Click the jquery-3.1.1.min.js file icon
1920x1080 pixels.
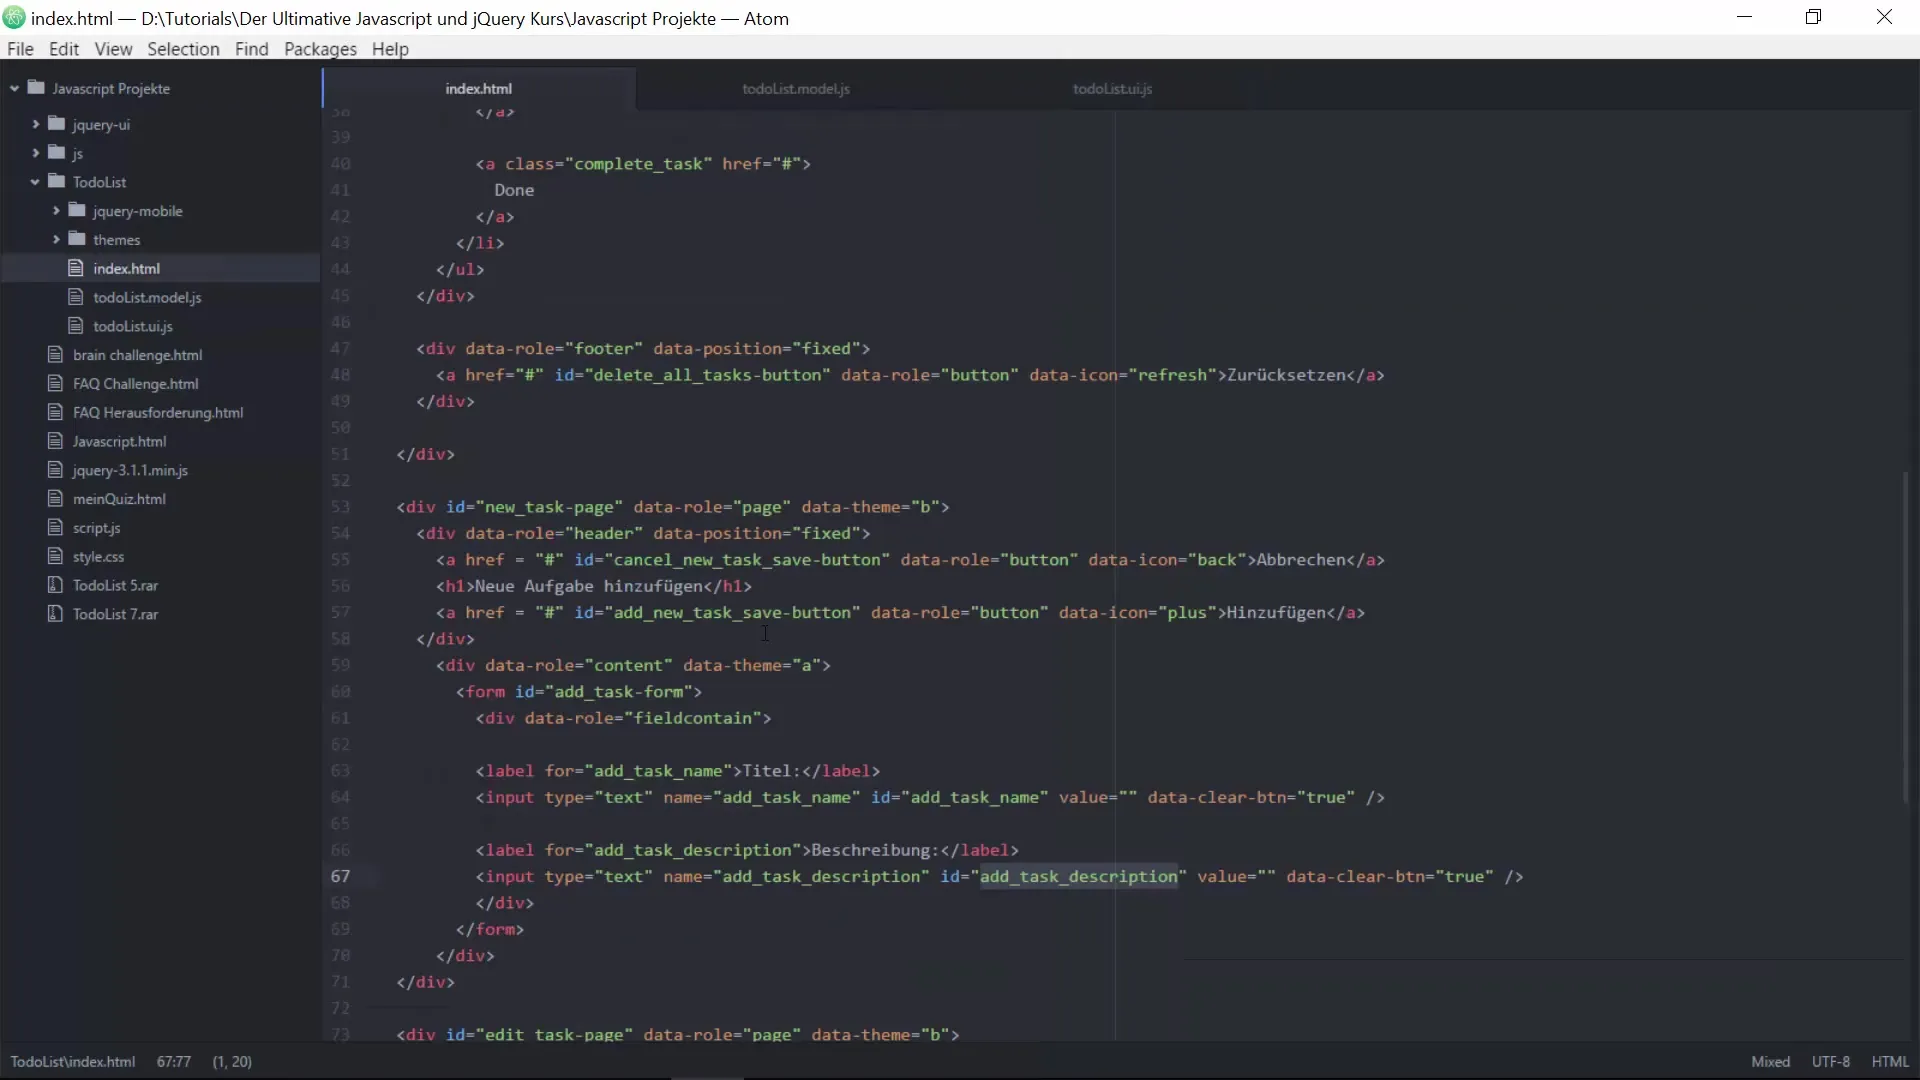click(55, 470)
